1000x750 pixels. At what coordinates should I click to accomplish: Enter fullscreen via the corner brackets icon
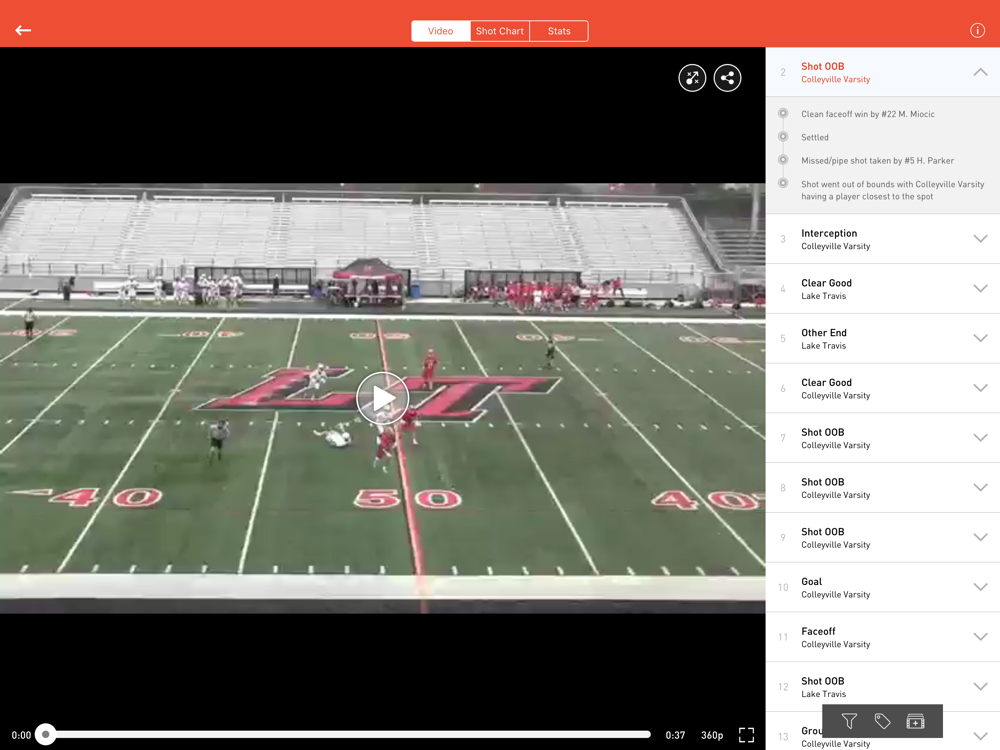[746, 735]
